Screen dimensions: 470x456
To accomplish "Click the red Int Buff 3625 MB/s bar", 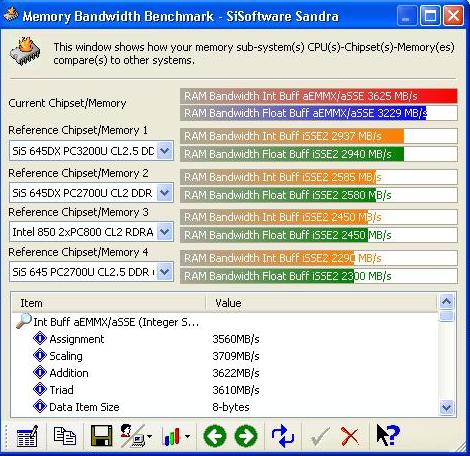I will point(319,96).
